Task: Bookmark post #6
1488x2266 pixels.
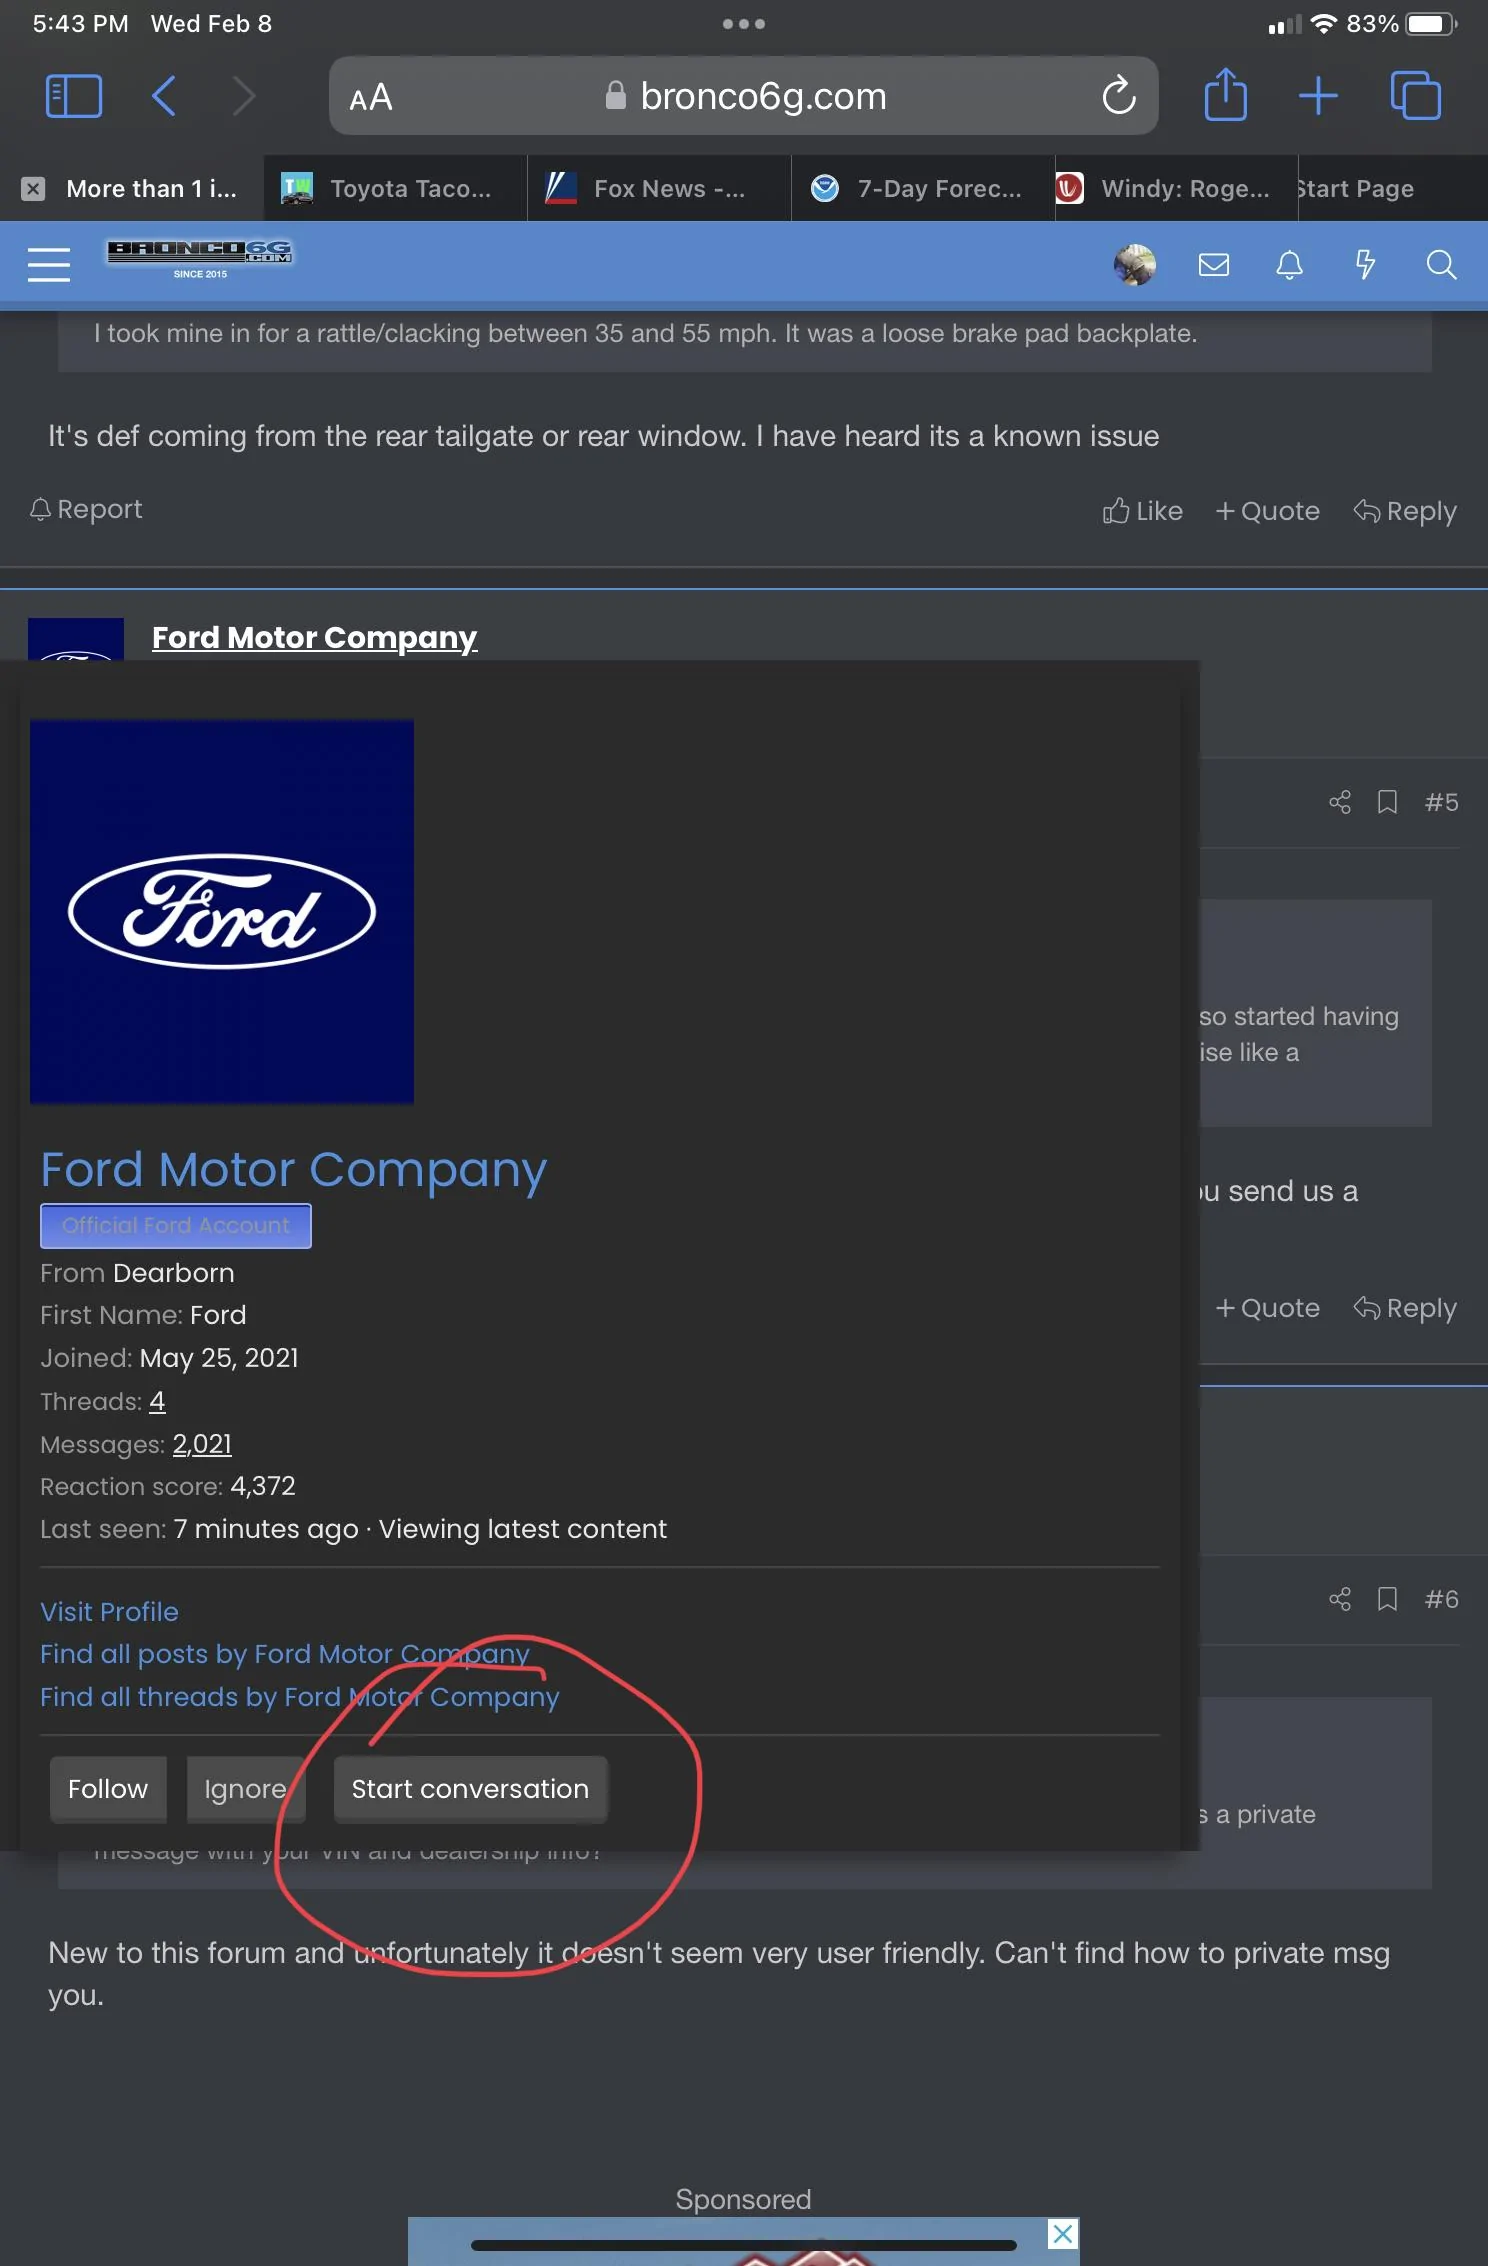Action: tap(1387, 1599)
